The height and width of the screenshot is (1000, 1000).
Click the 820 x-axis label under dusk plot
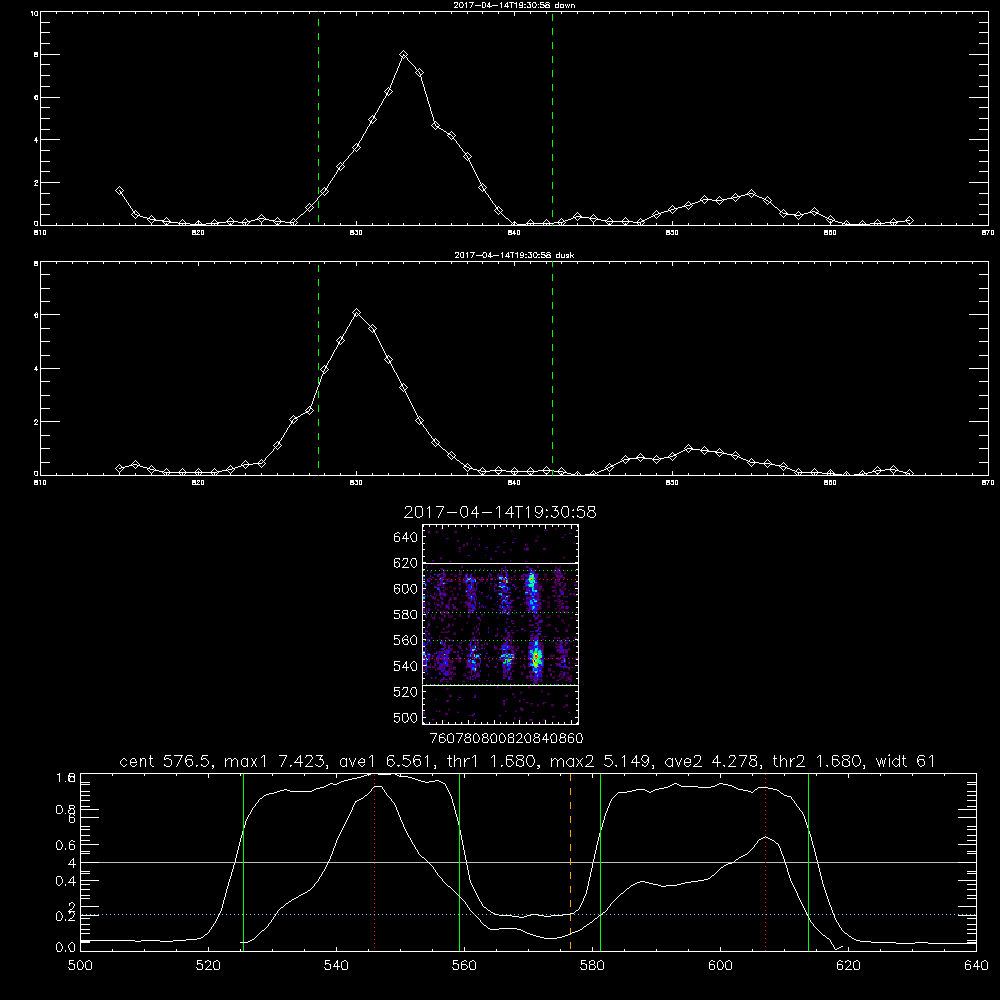[198, 483]
